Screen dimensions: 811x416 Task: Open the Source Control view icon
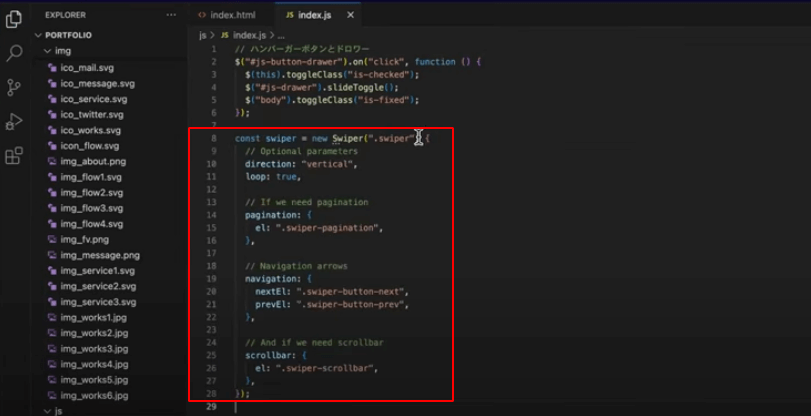coord(14,87)
